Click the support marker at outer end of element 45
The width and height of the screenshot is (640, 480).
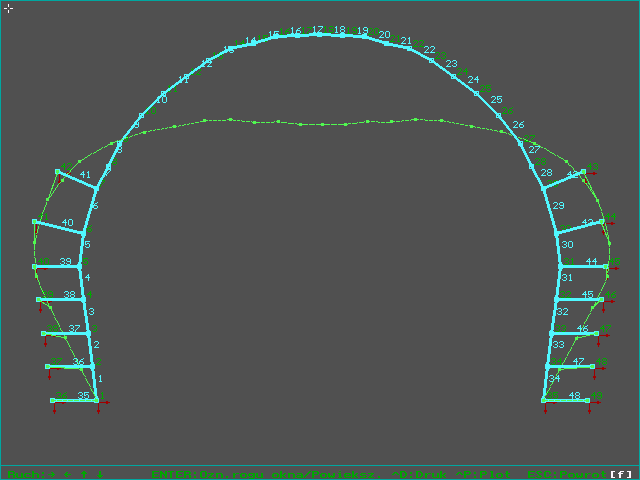(x=600, y=300)
